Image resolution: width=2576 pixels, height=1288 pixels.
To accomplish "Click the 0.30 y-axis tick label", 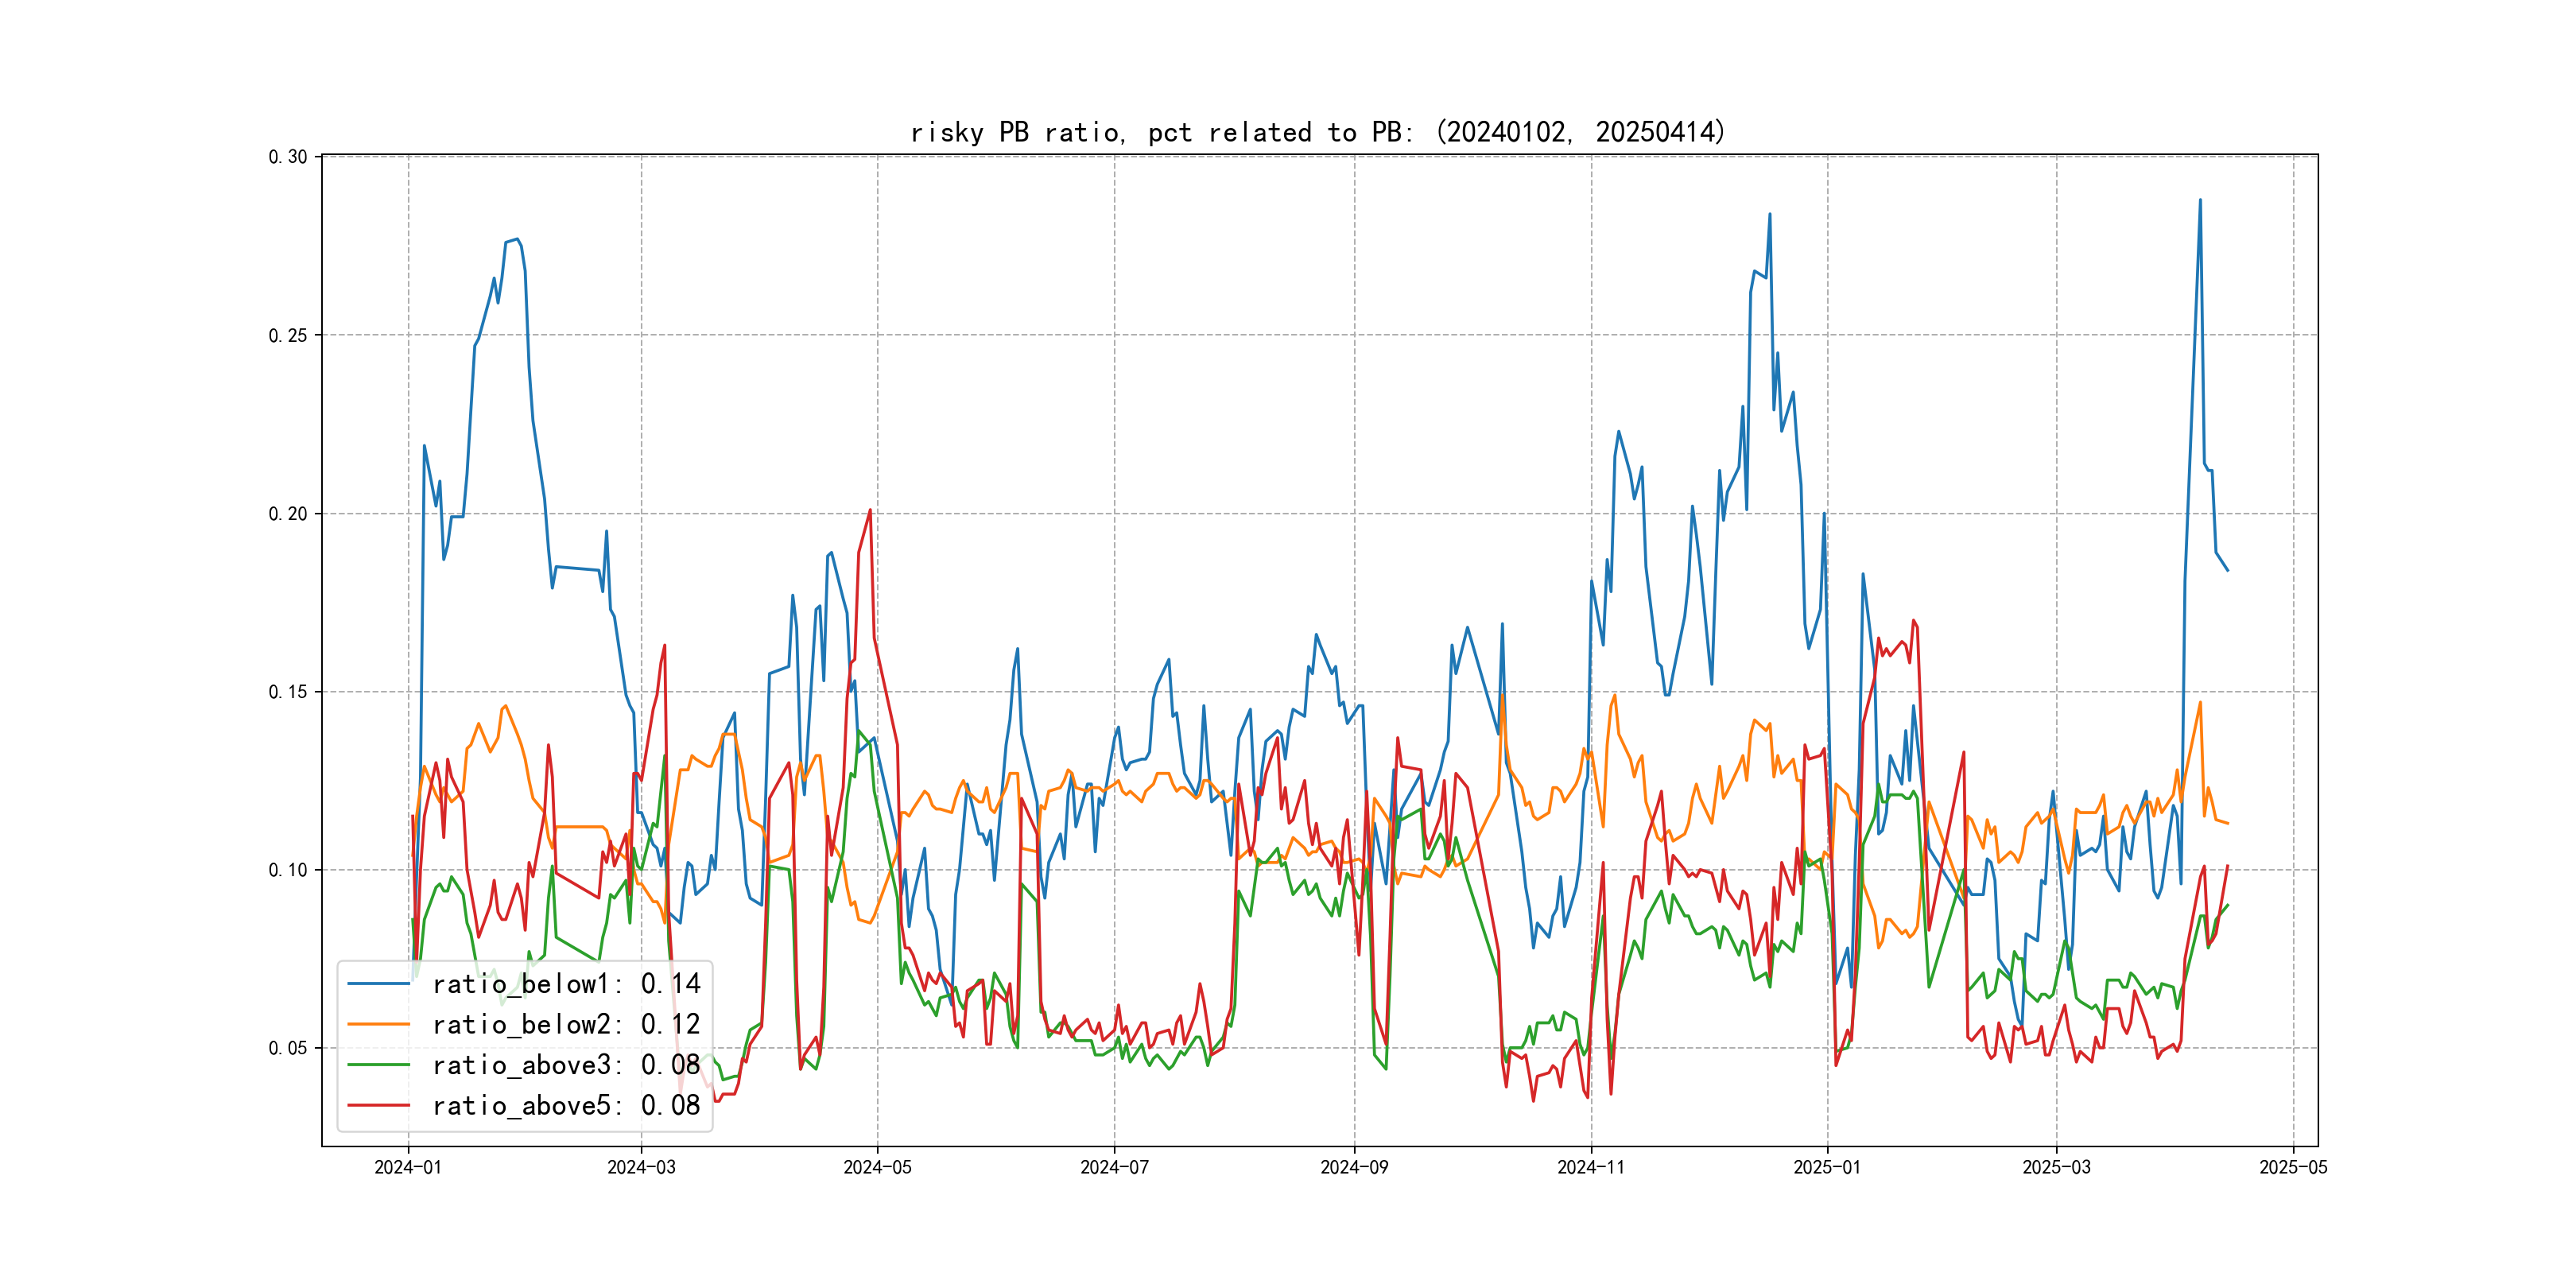I will [x=288, y=157].
